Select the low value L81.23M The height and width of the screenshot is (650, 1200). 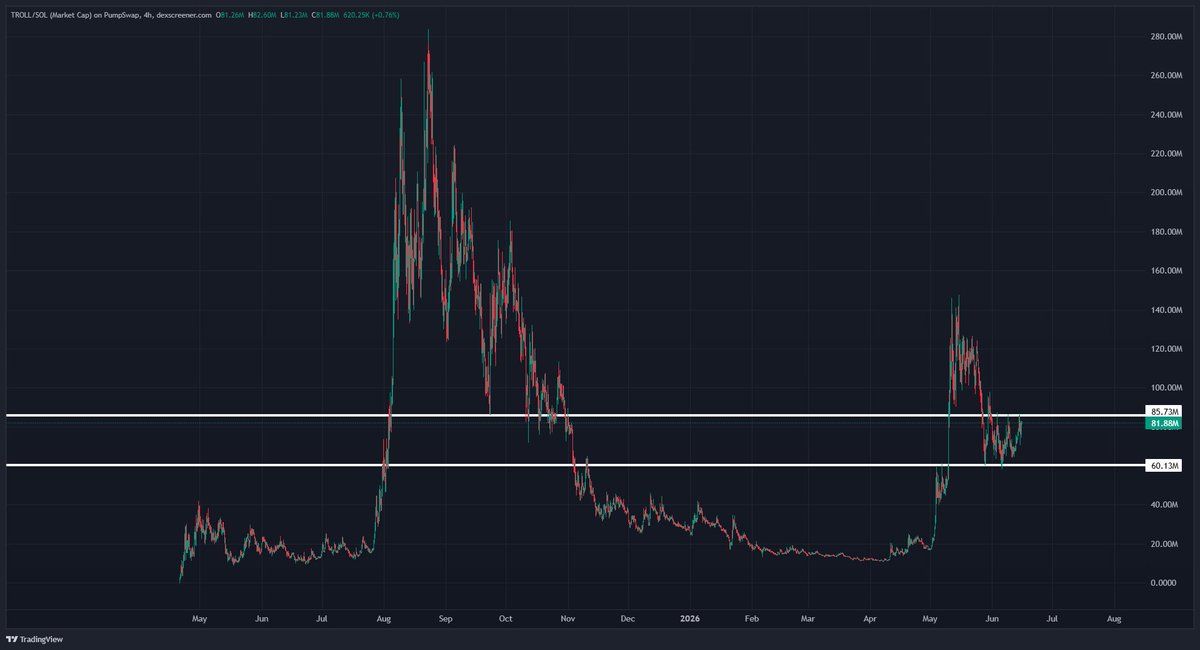pos(294,15)
